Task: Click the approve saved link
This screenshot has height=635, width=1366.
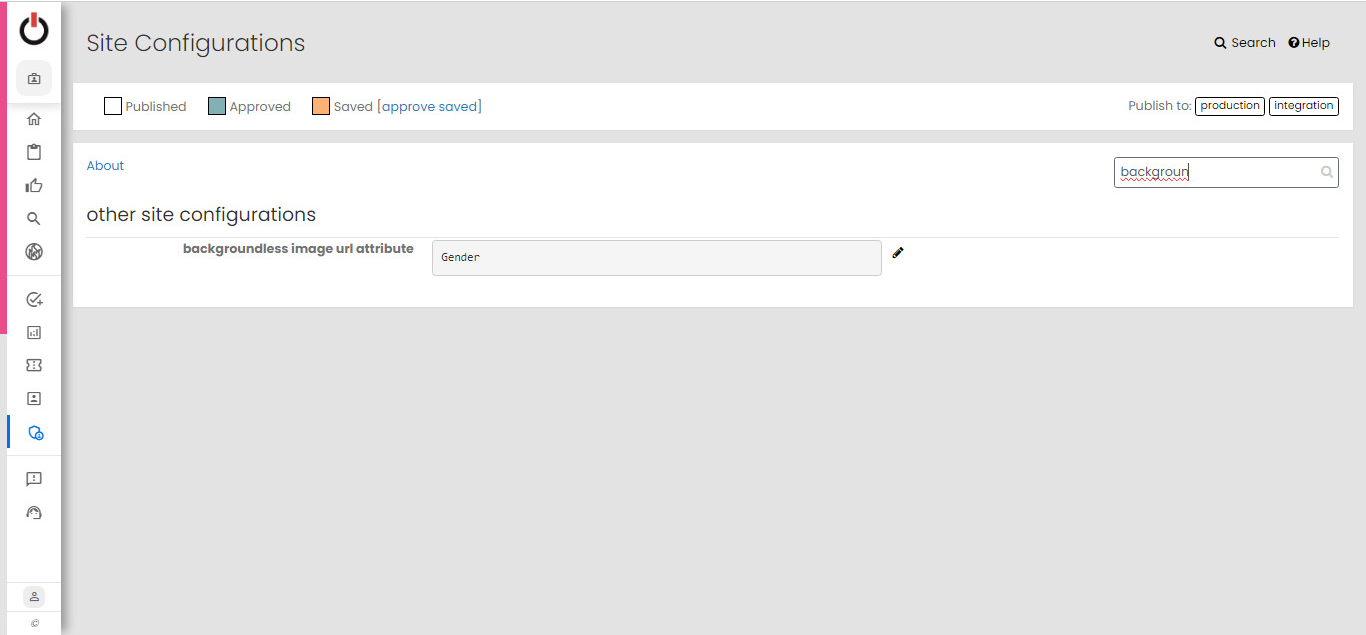Action: [x=430, y=106]
